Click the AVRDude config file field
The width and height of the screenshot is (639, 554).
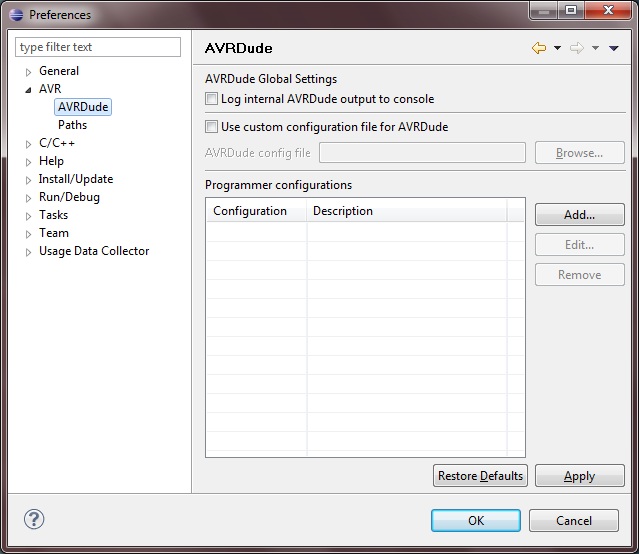(x=422, y=153)
